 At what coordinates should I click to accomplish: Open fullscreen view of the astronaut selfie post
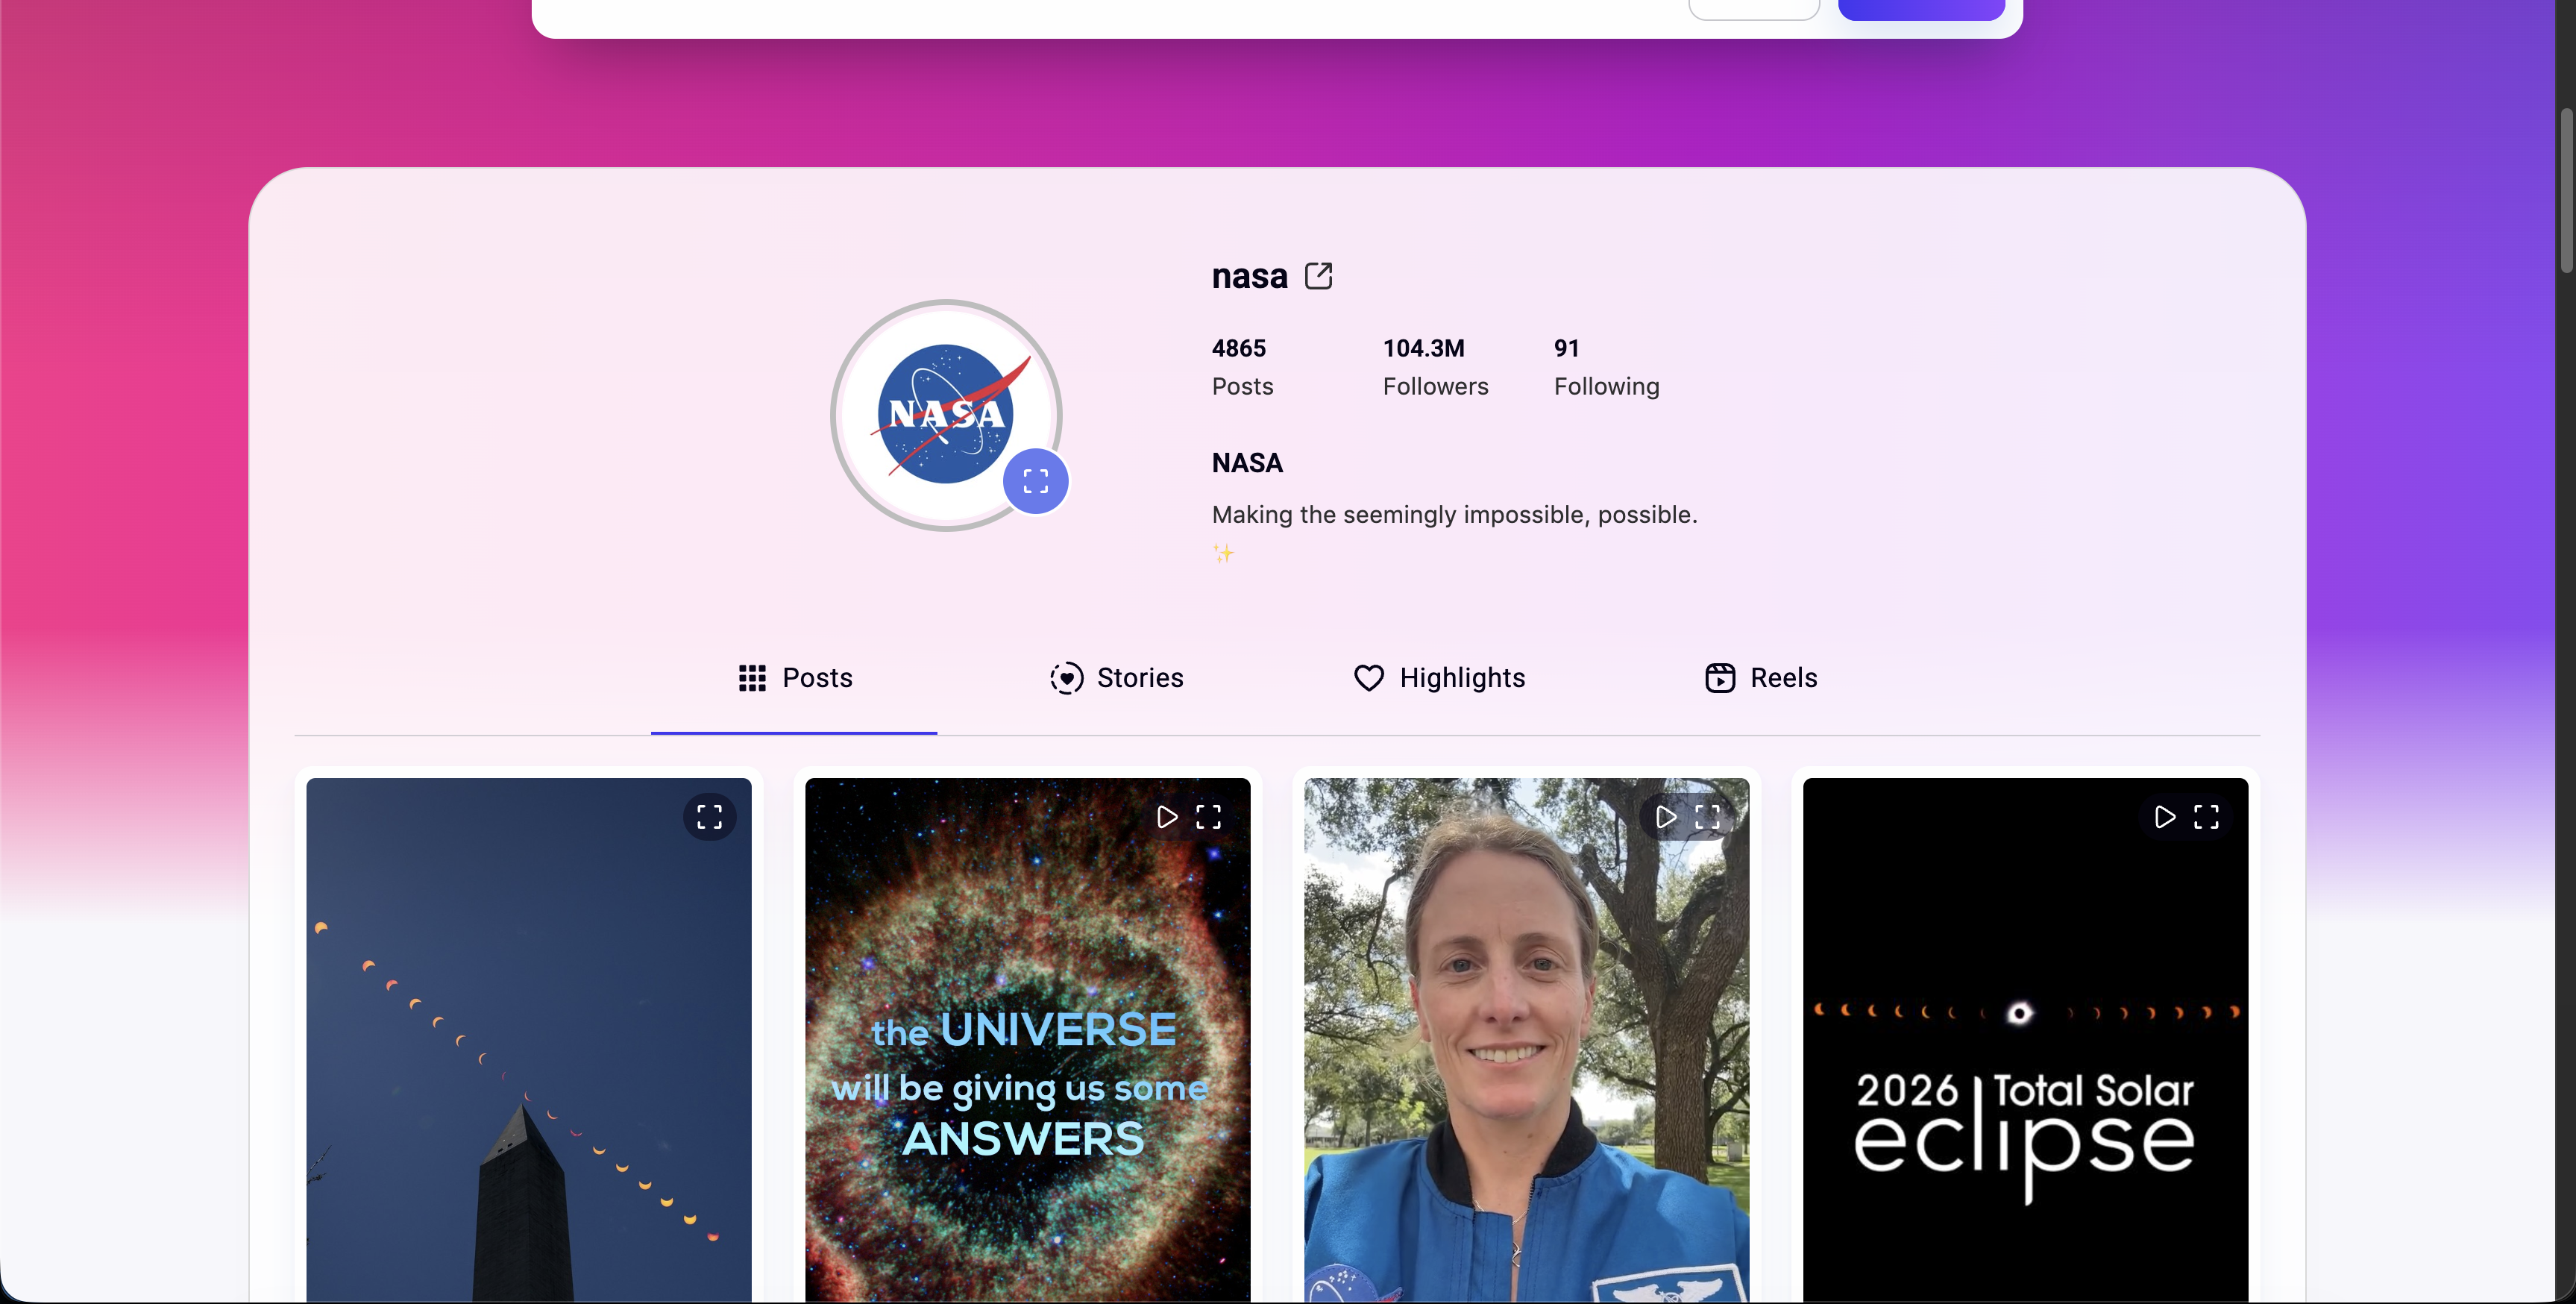point(1707,817)
